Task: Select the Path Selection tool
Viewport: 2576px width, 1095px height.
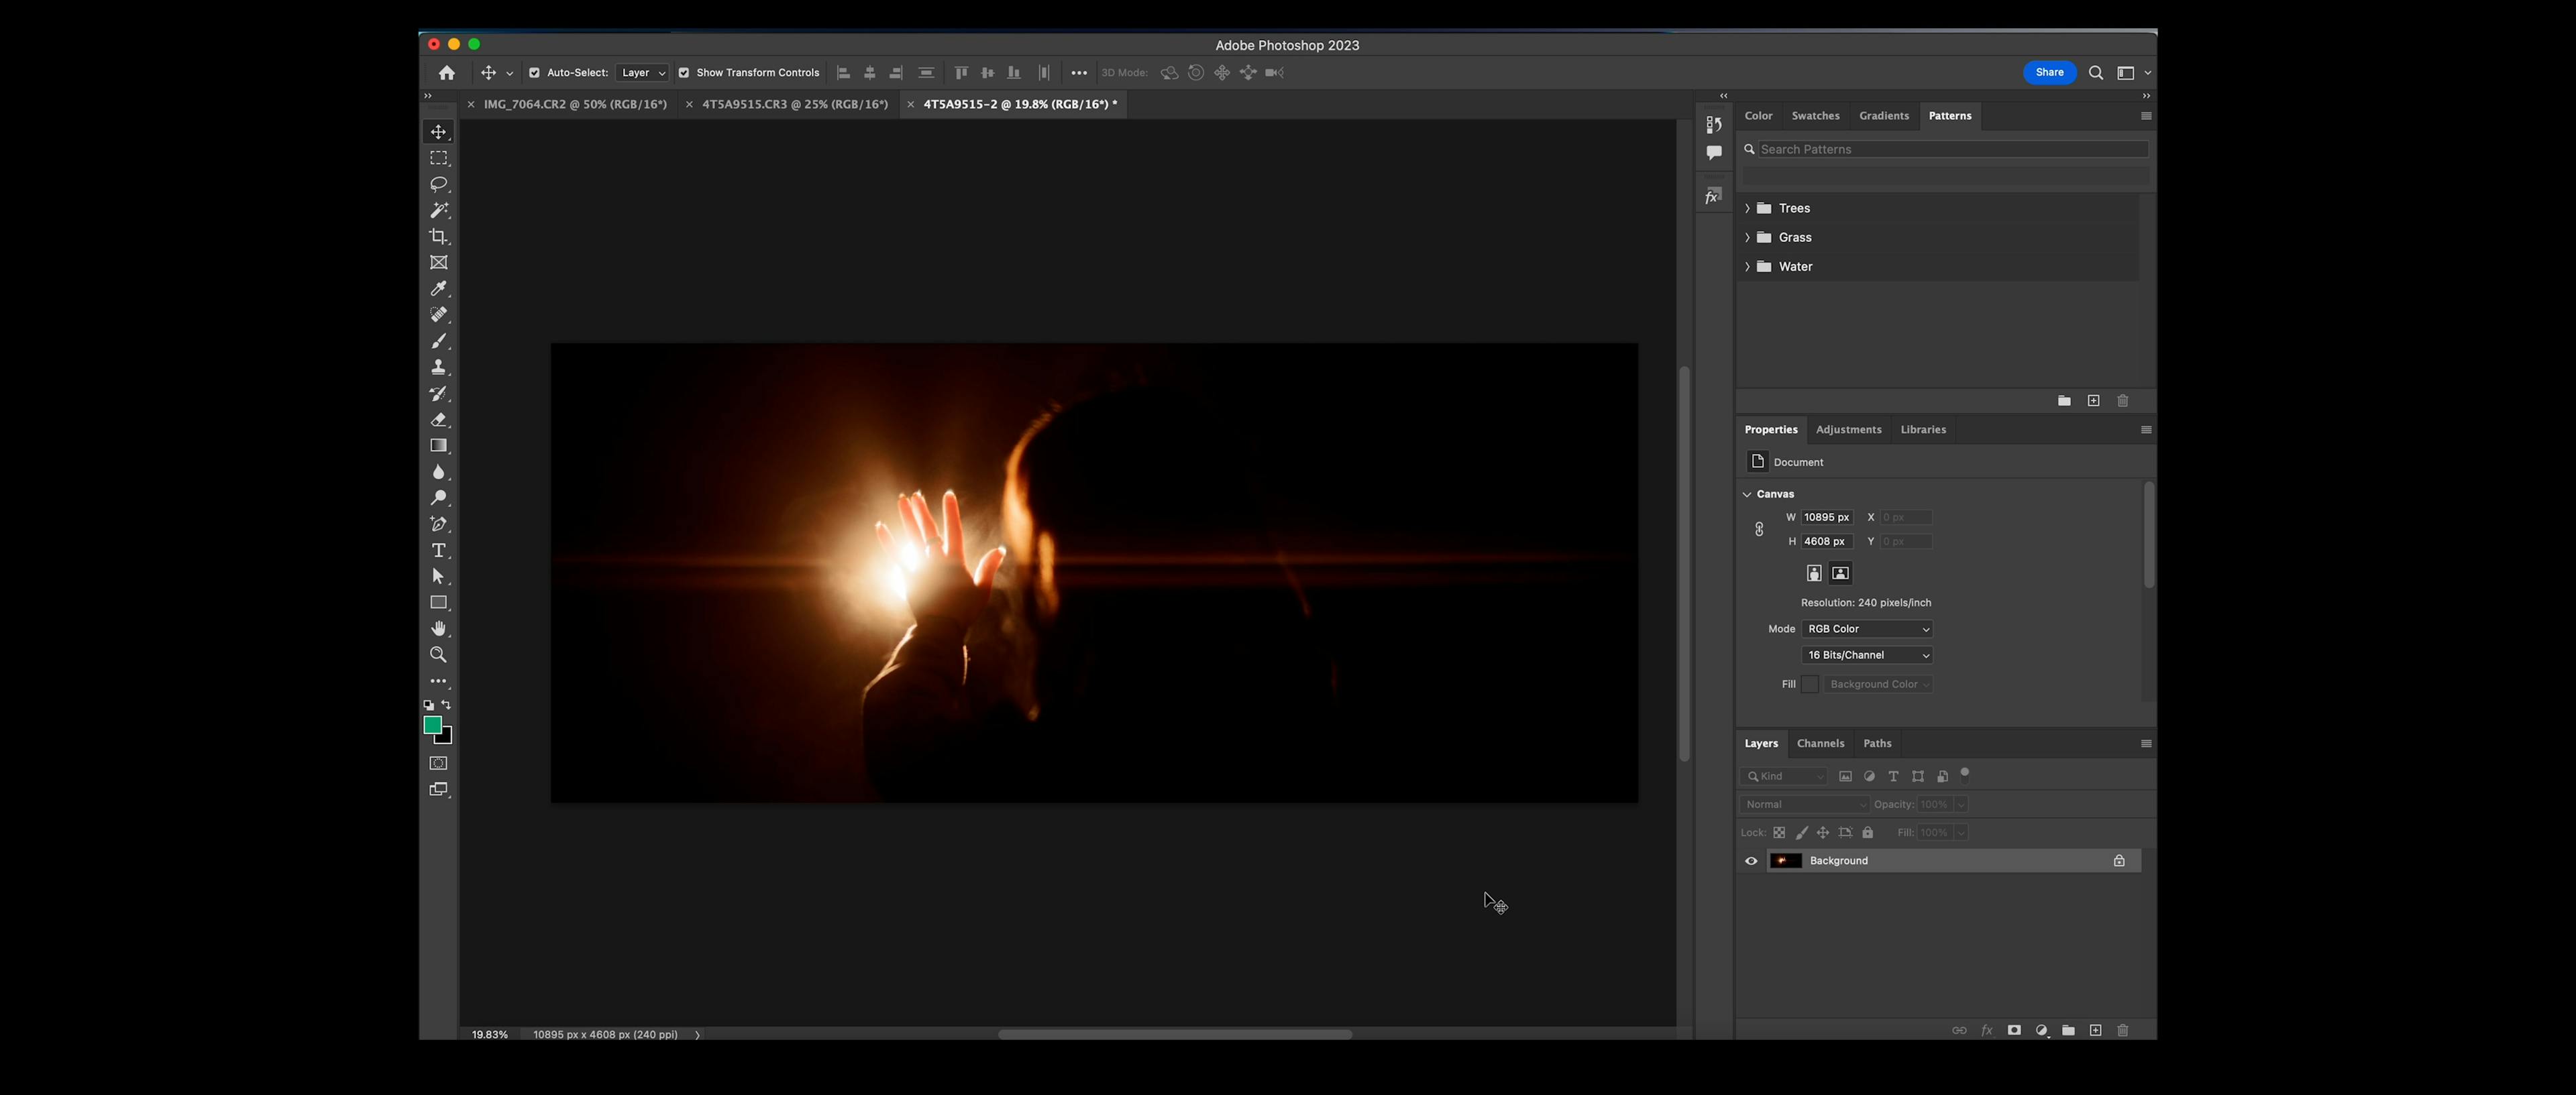Action: (x=438, y=576)
